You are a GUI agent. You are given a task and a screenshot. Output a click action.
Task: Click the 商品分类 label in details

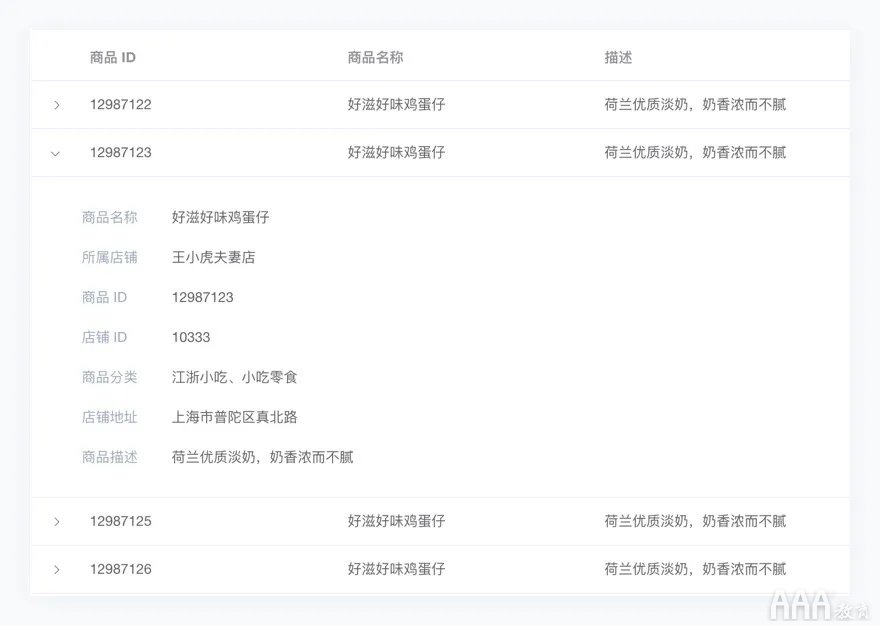coord(109,377)
